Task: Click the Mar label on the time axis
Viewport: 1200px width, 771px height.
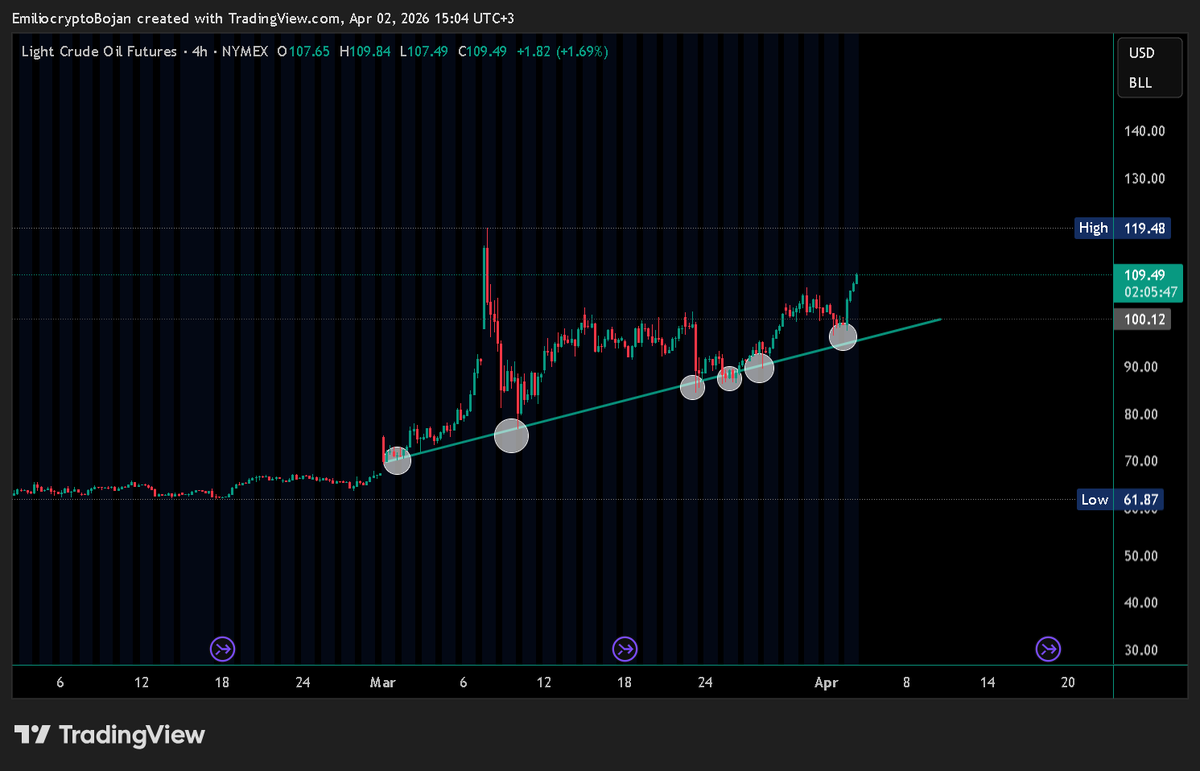Action: tap(381, 682)
